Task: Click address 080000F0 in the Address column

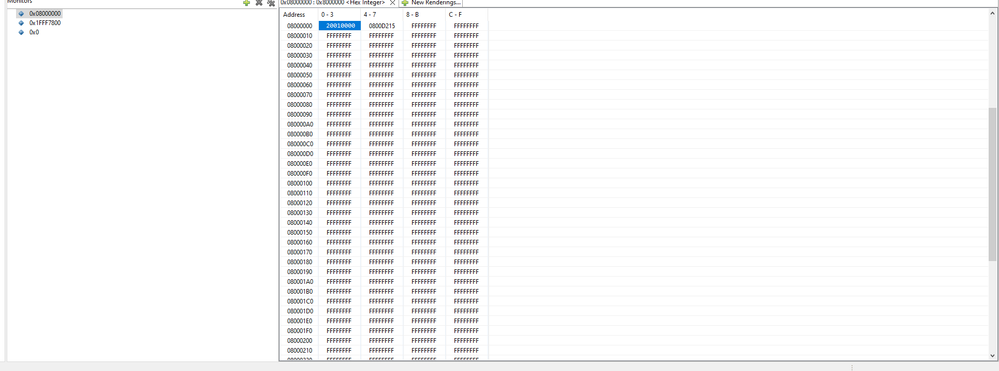Action: [299, 173]
